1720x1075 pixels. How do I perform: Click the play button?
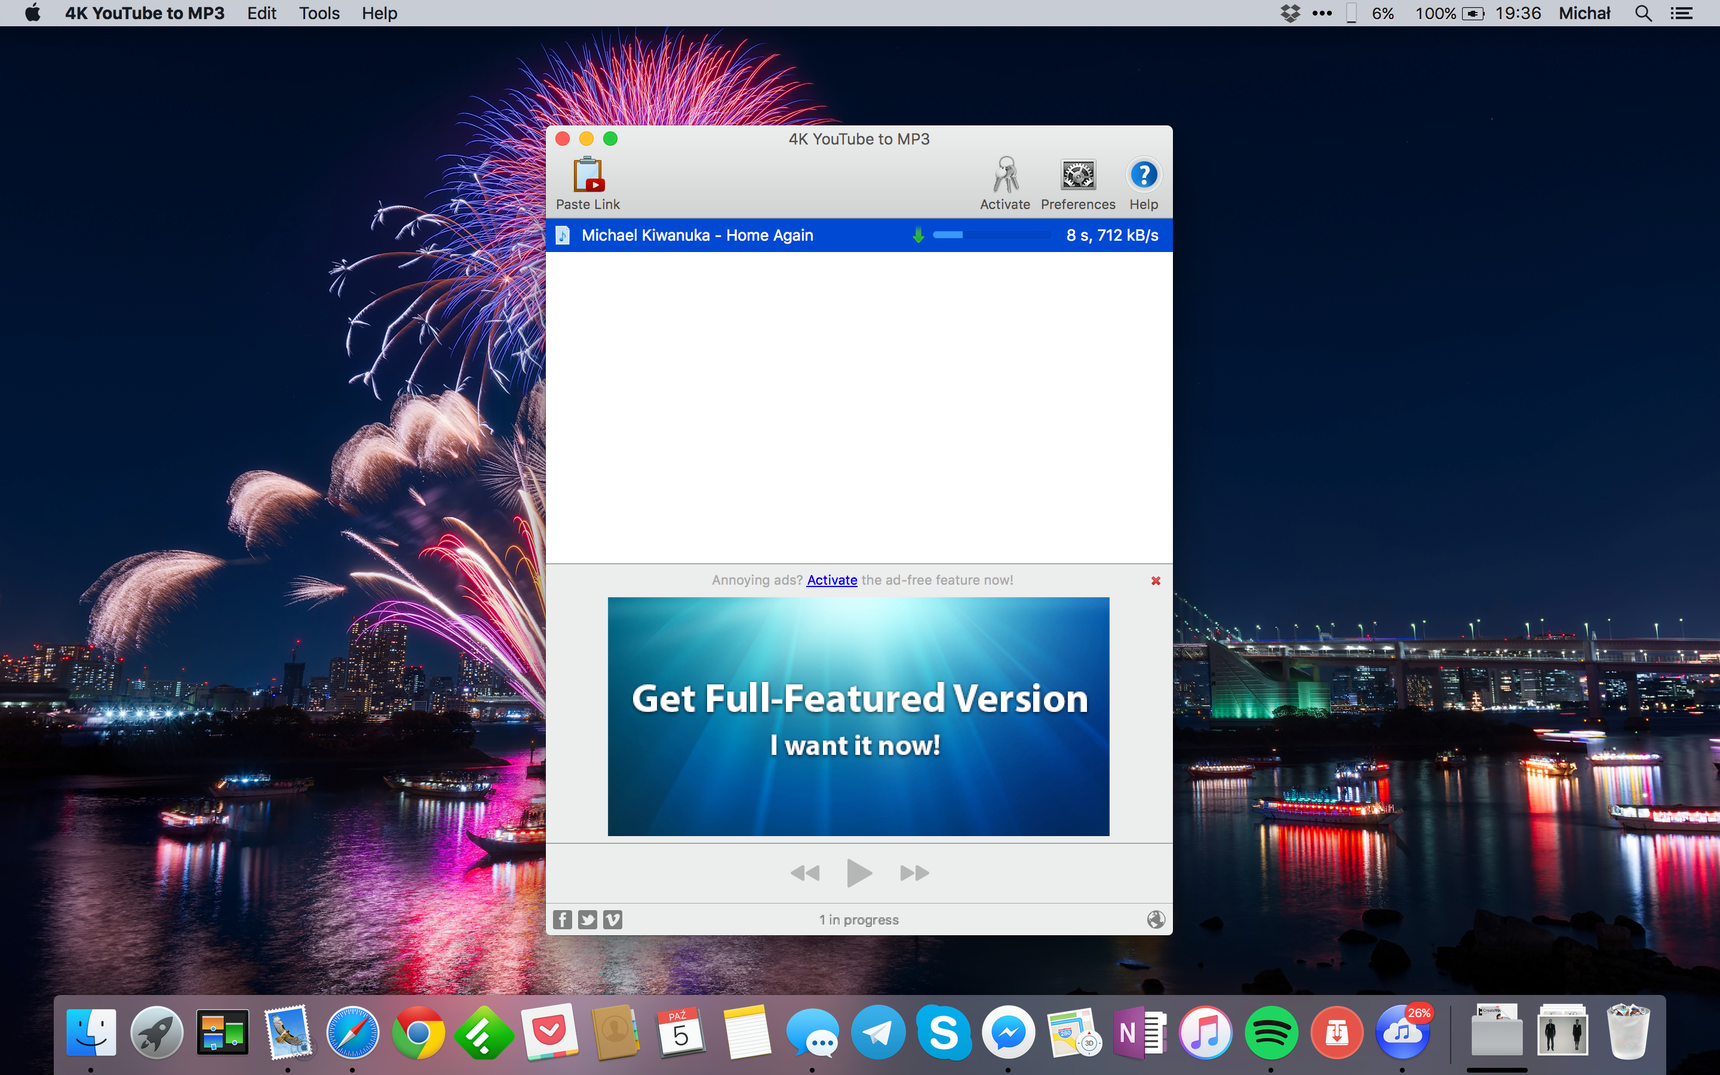tap(859, 873)
